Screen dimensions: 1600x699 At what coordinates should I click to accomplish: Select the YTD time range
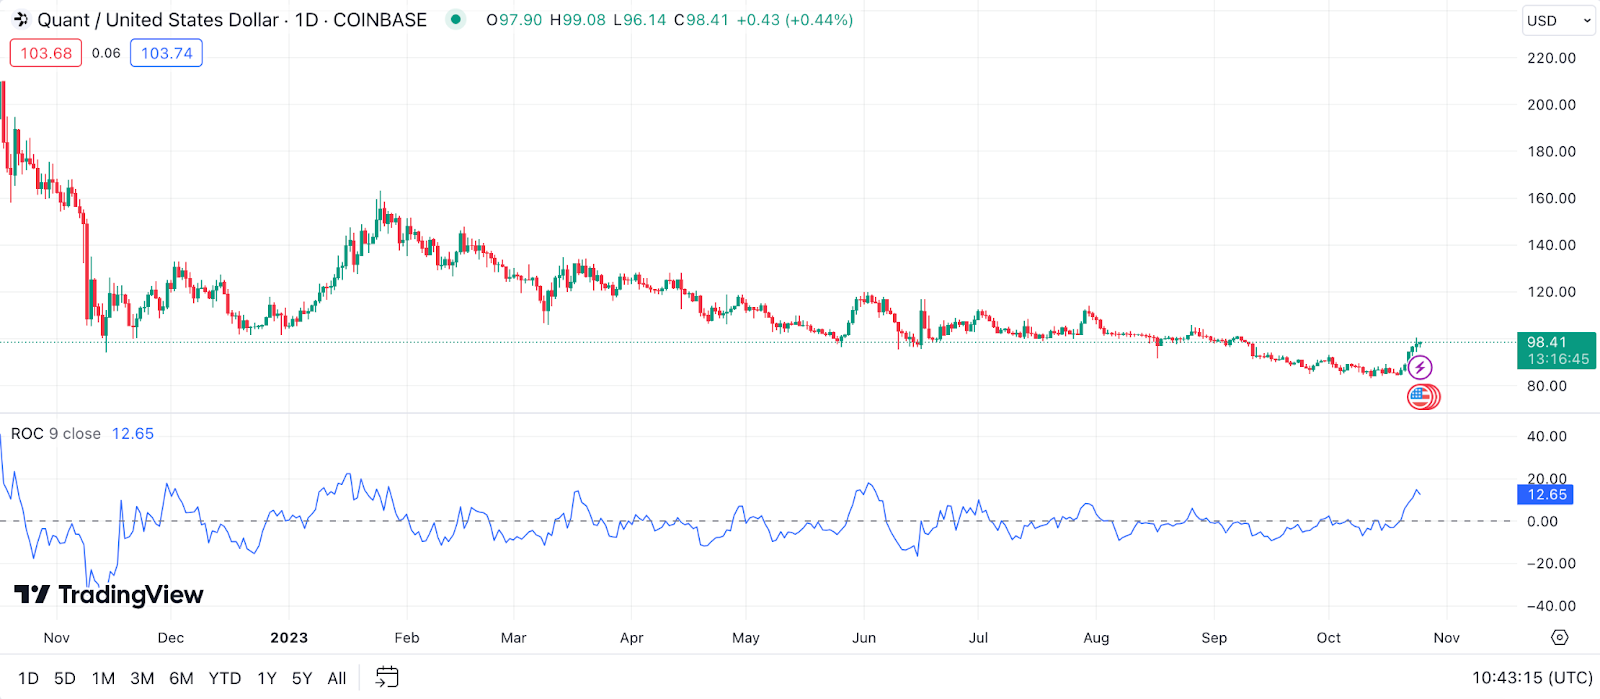pyautogui.click(x=225, y=678)
